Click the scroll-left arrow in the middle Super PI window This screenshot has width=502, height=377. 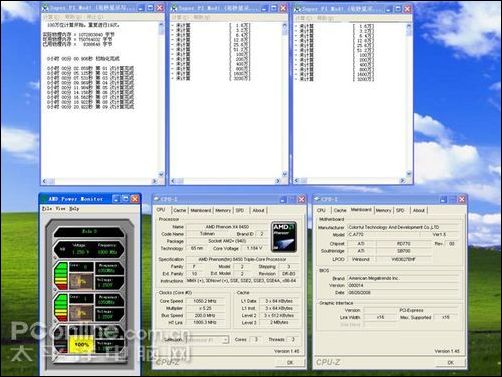coord(173,181)
